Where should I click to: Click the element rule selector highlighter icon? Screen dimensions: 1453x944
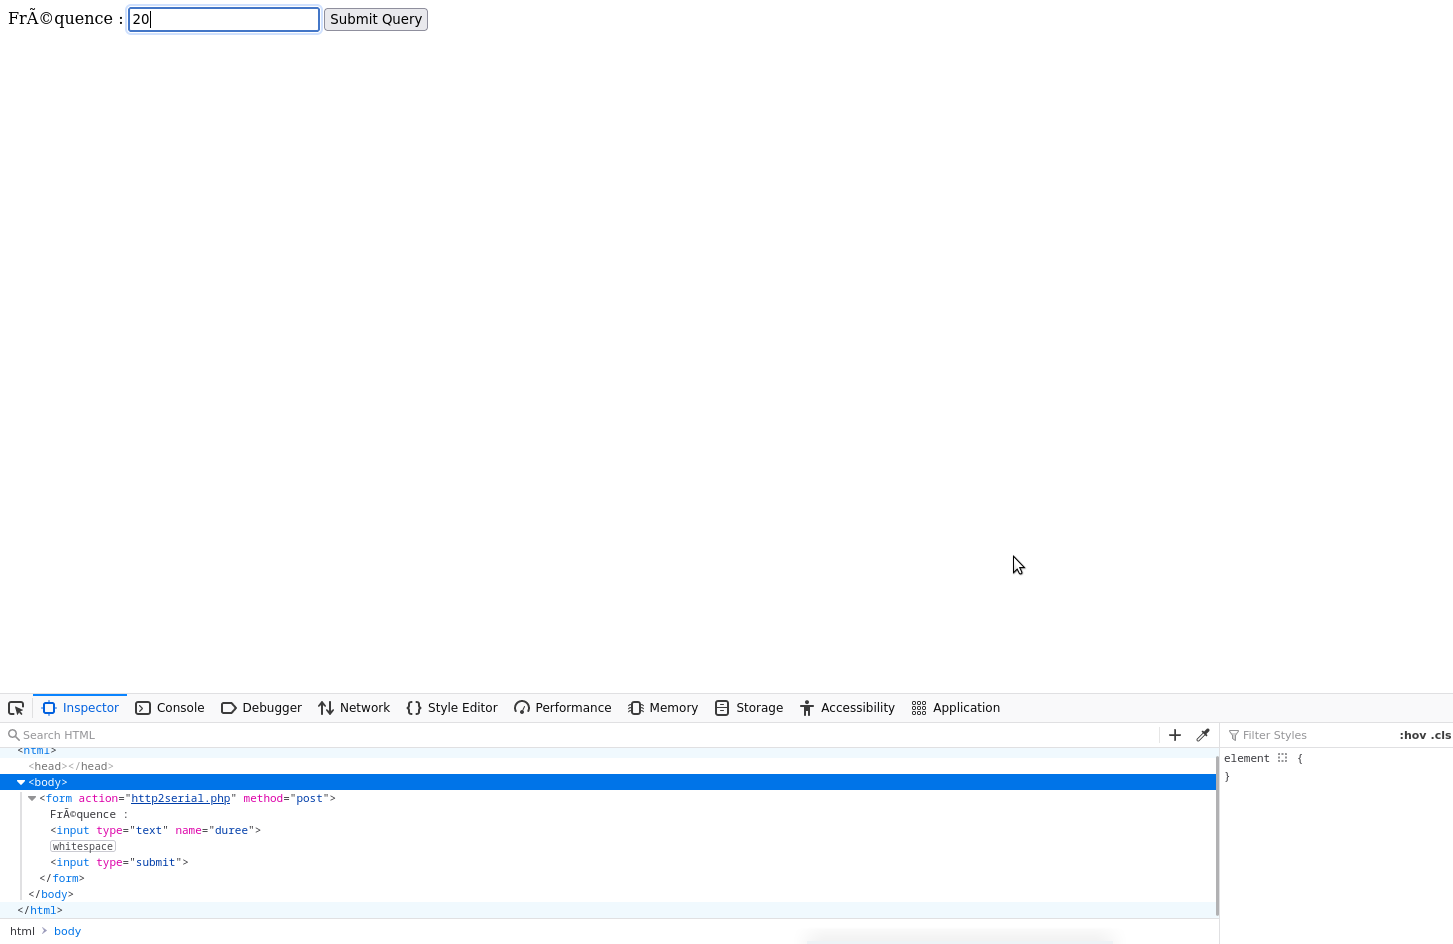(1282, 758)
